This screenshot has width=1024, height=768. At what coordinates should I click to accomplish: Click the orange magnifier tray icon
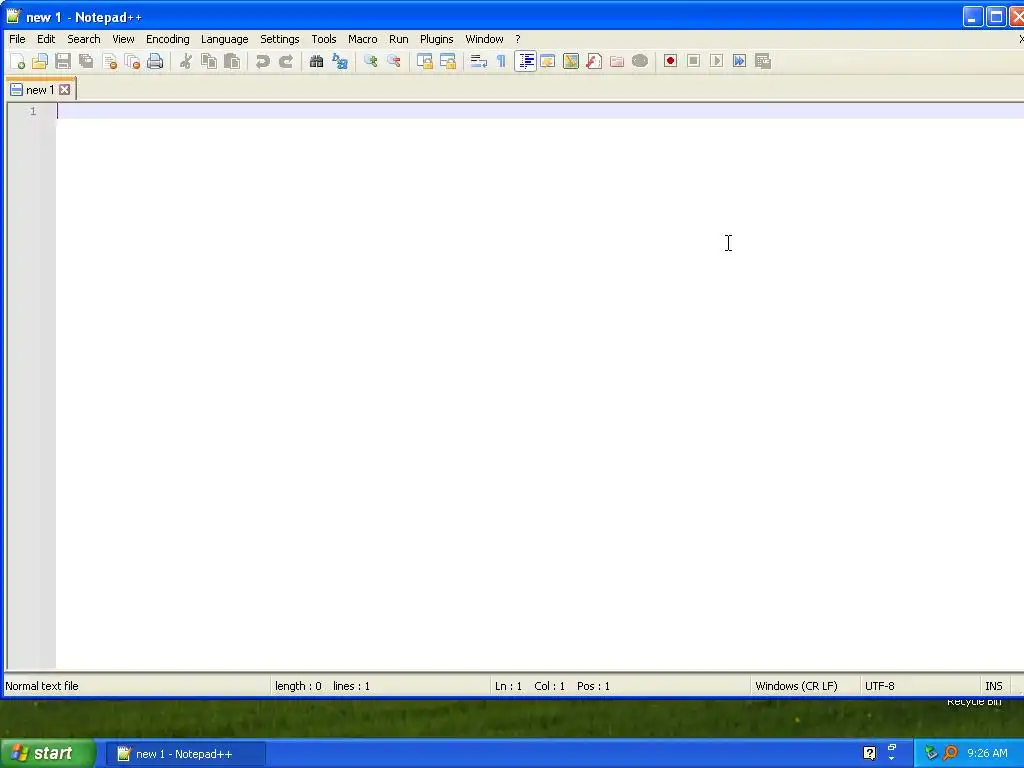coord(950,753)
